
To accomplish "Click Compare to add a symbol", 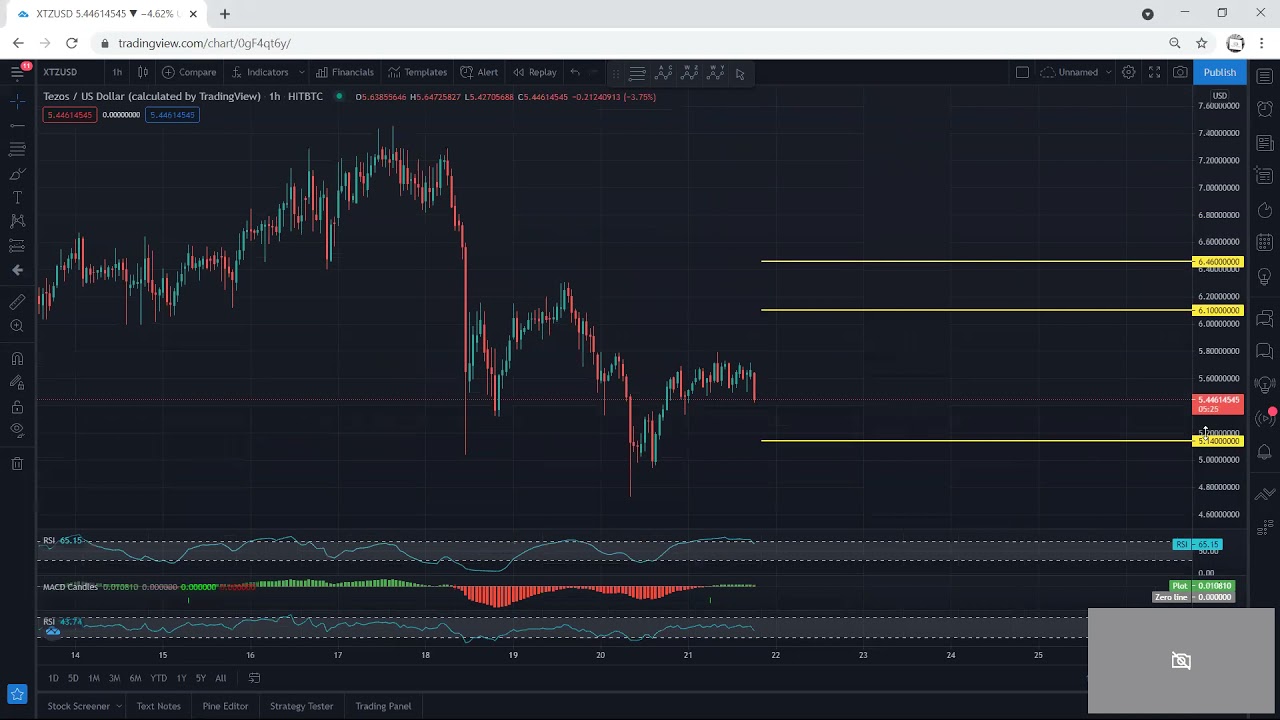I will (x=189, y=72).
